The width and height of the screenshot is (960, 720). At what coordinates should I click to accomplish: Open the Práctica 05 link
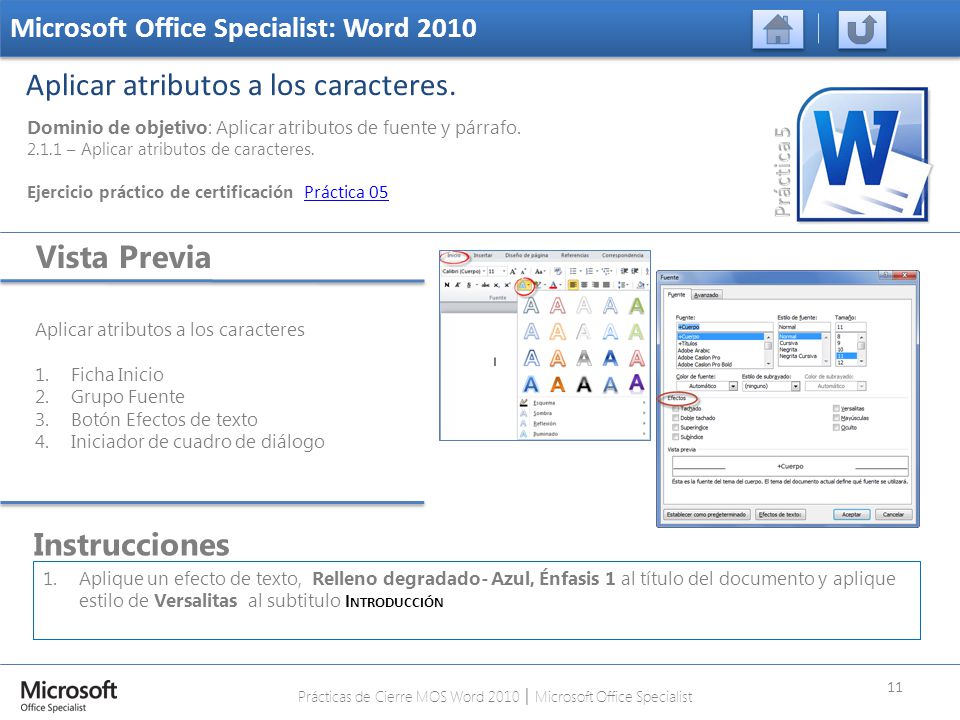coord(346,192)
